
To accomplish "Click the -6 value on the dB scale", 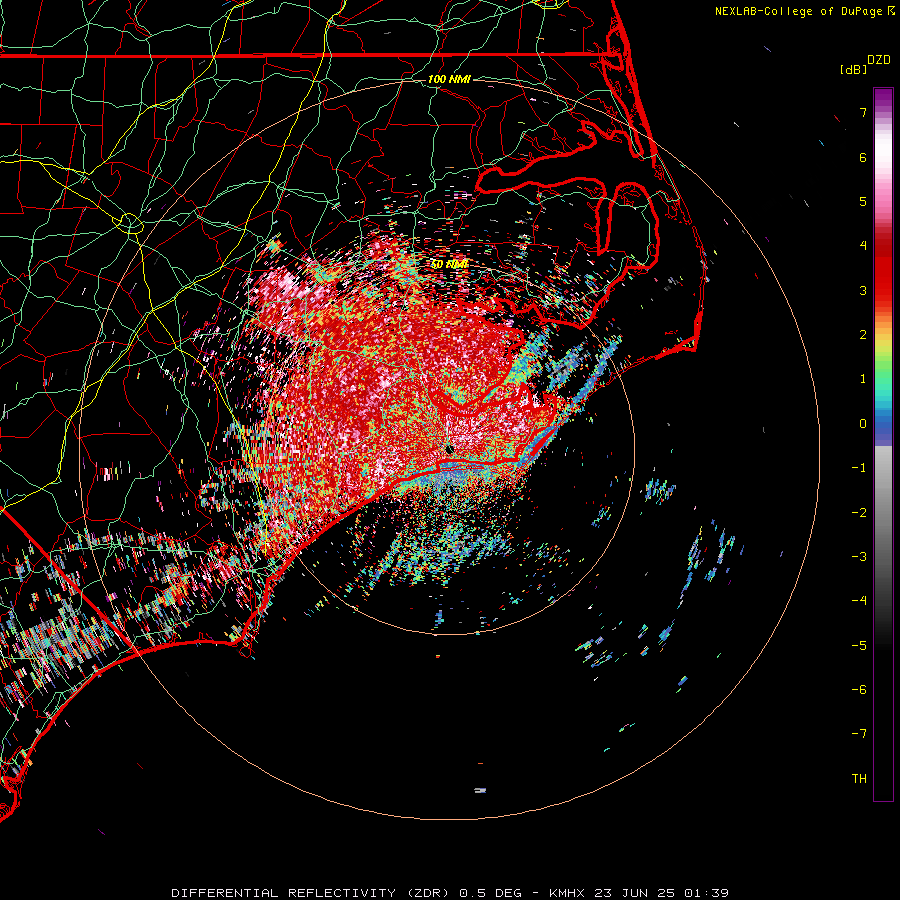I will [859, 690].
